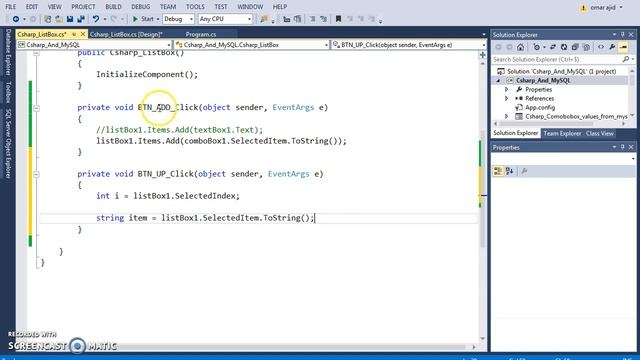Open the BTN_UP_Click member dropdown

coord(409,45)
